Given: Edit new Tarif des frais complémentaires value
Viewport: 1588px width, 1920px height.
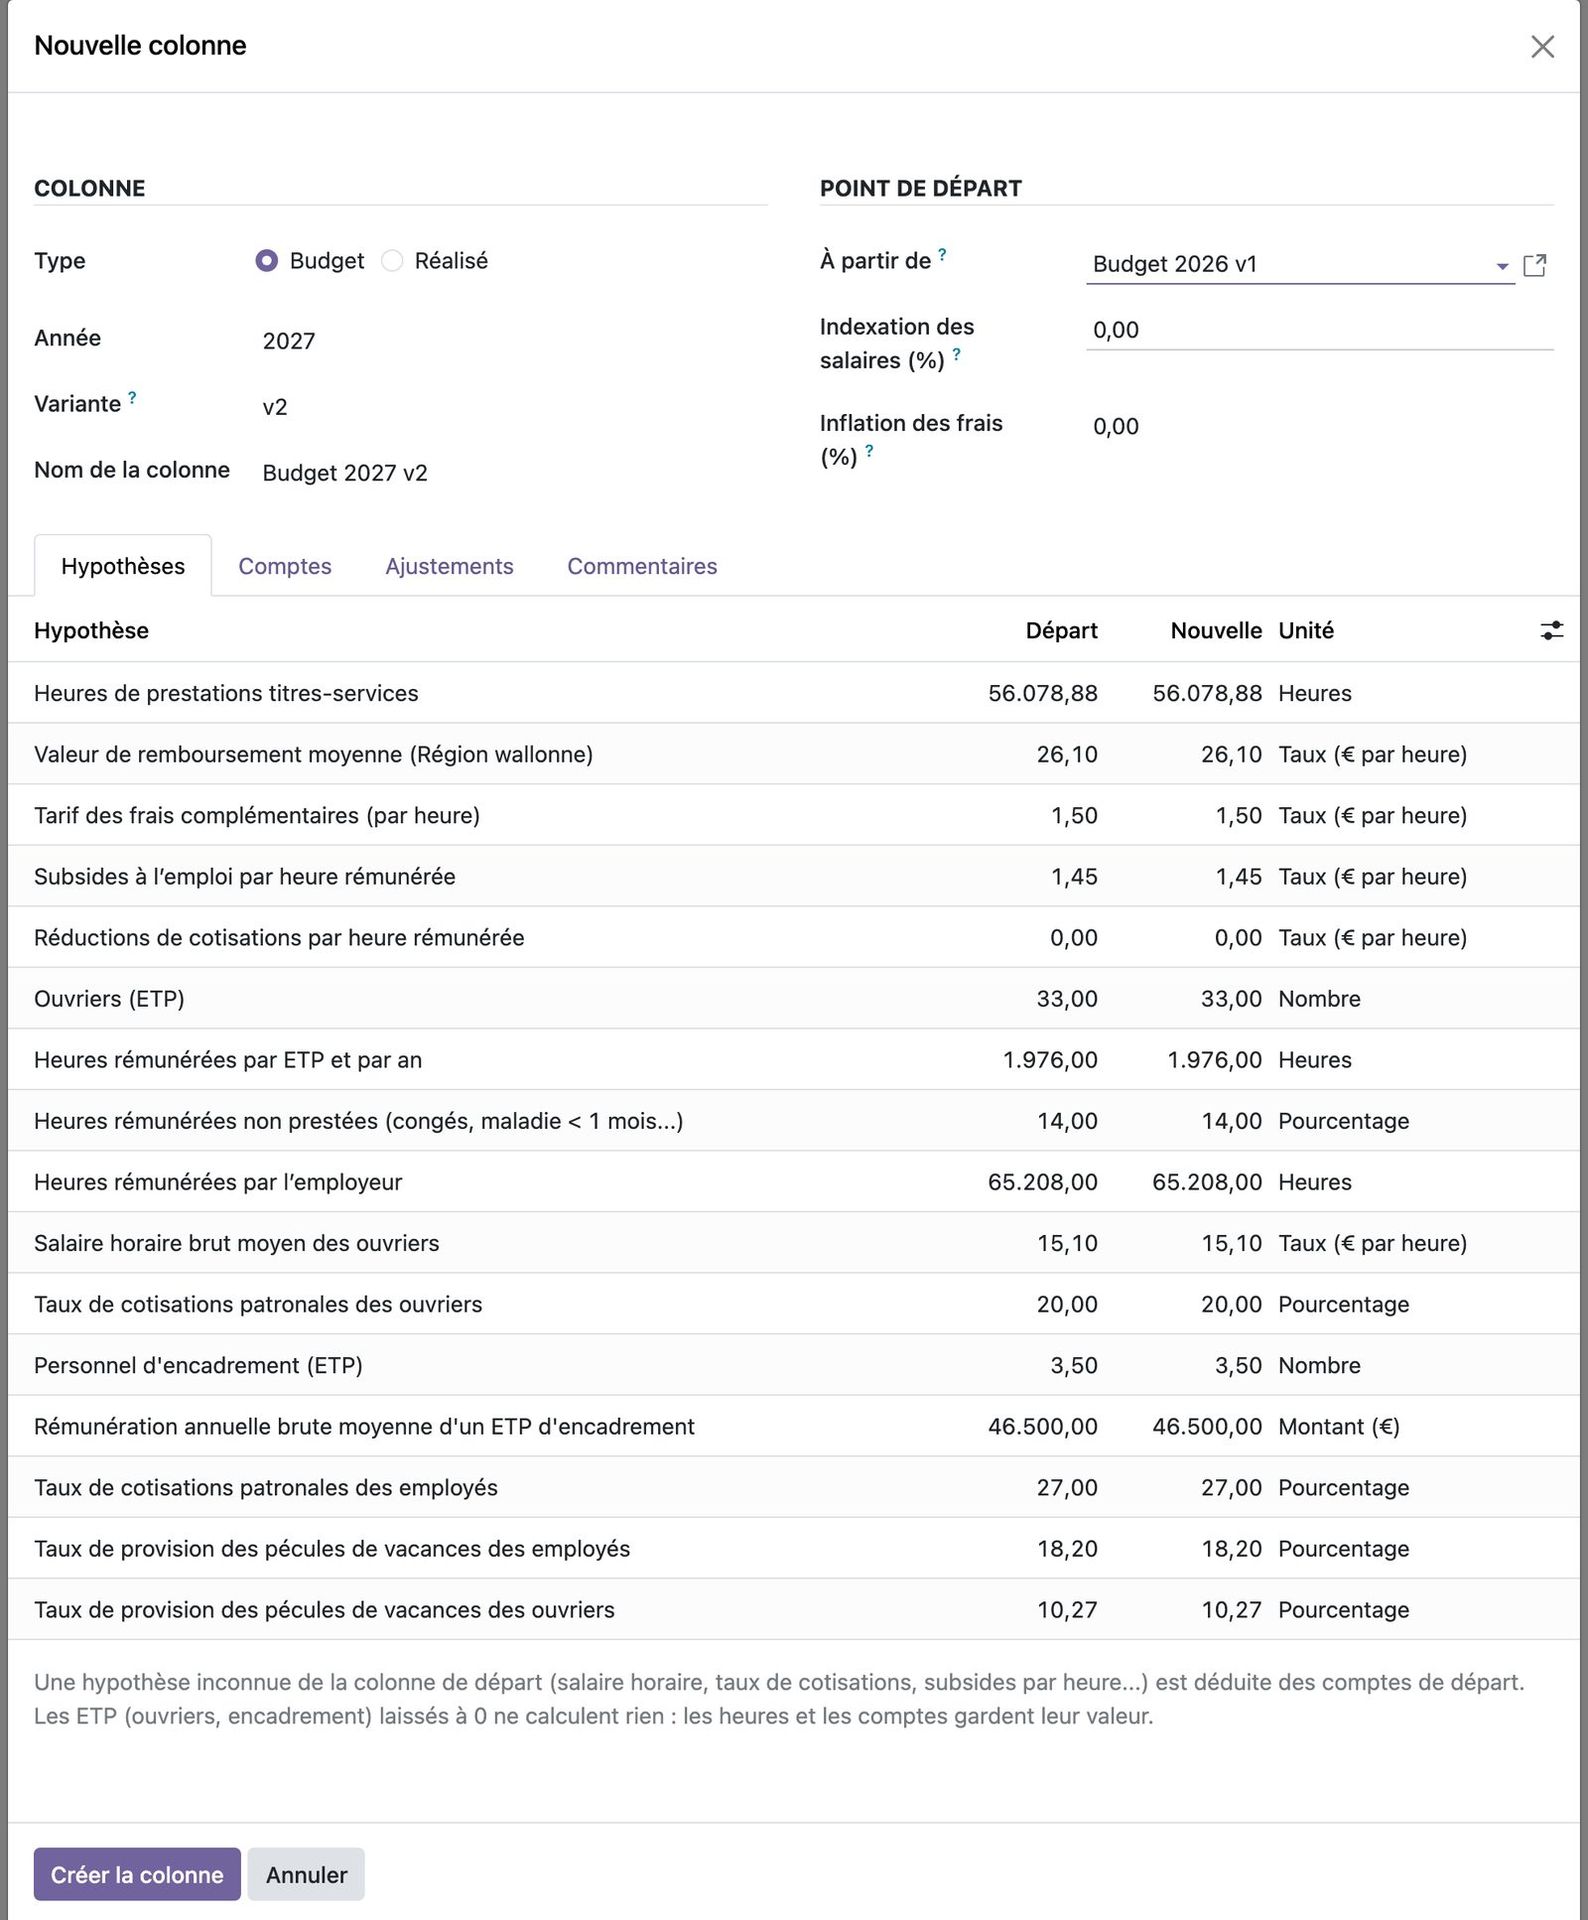Looking at the screenshot, I should (x=1238, y=815).
